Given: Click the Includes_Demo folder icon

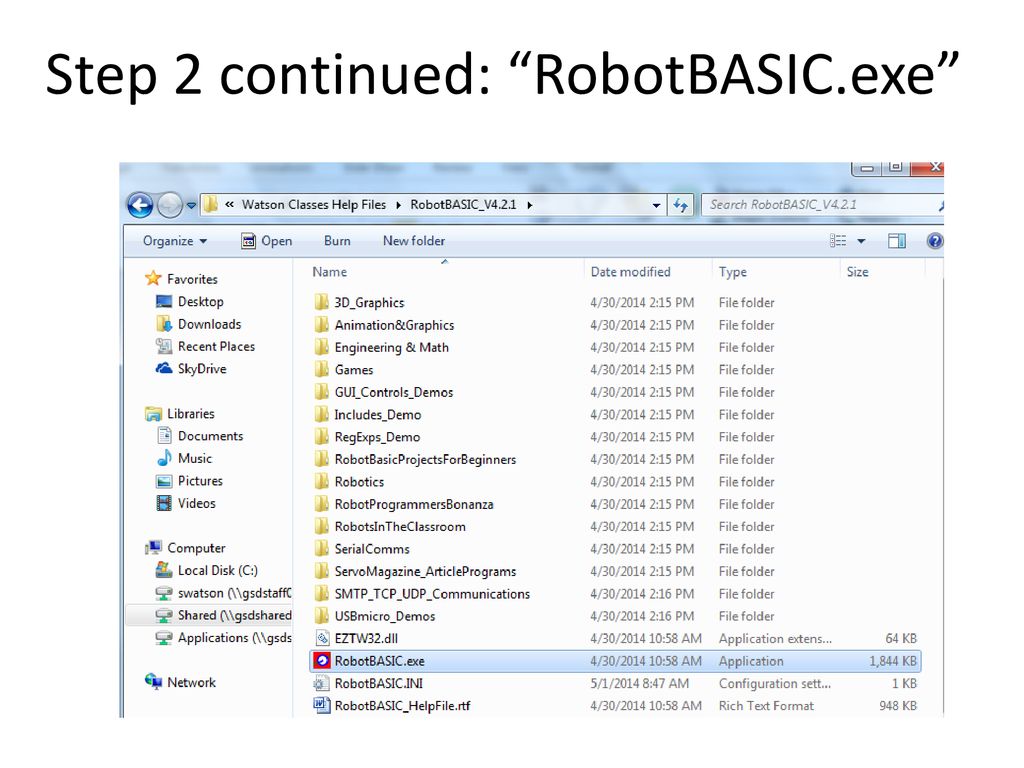Looking at the screenshot, I should [321, 414].
